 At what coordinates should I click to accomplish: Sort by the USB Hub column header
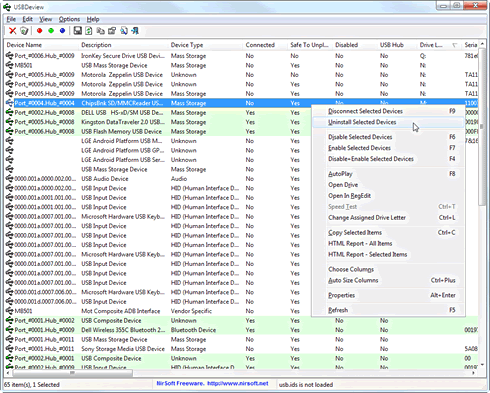[398, 45]
